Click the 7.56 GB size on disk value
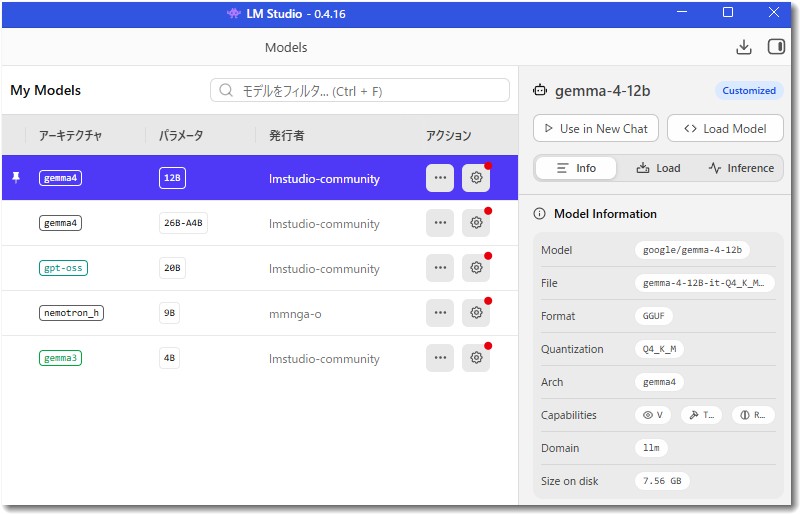The width and height of the screenshot is (800, 514). [x=662, y=481]
